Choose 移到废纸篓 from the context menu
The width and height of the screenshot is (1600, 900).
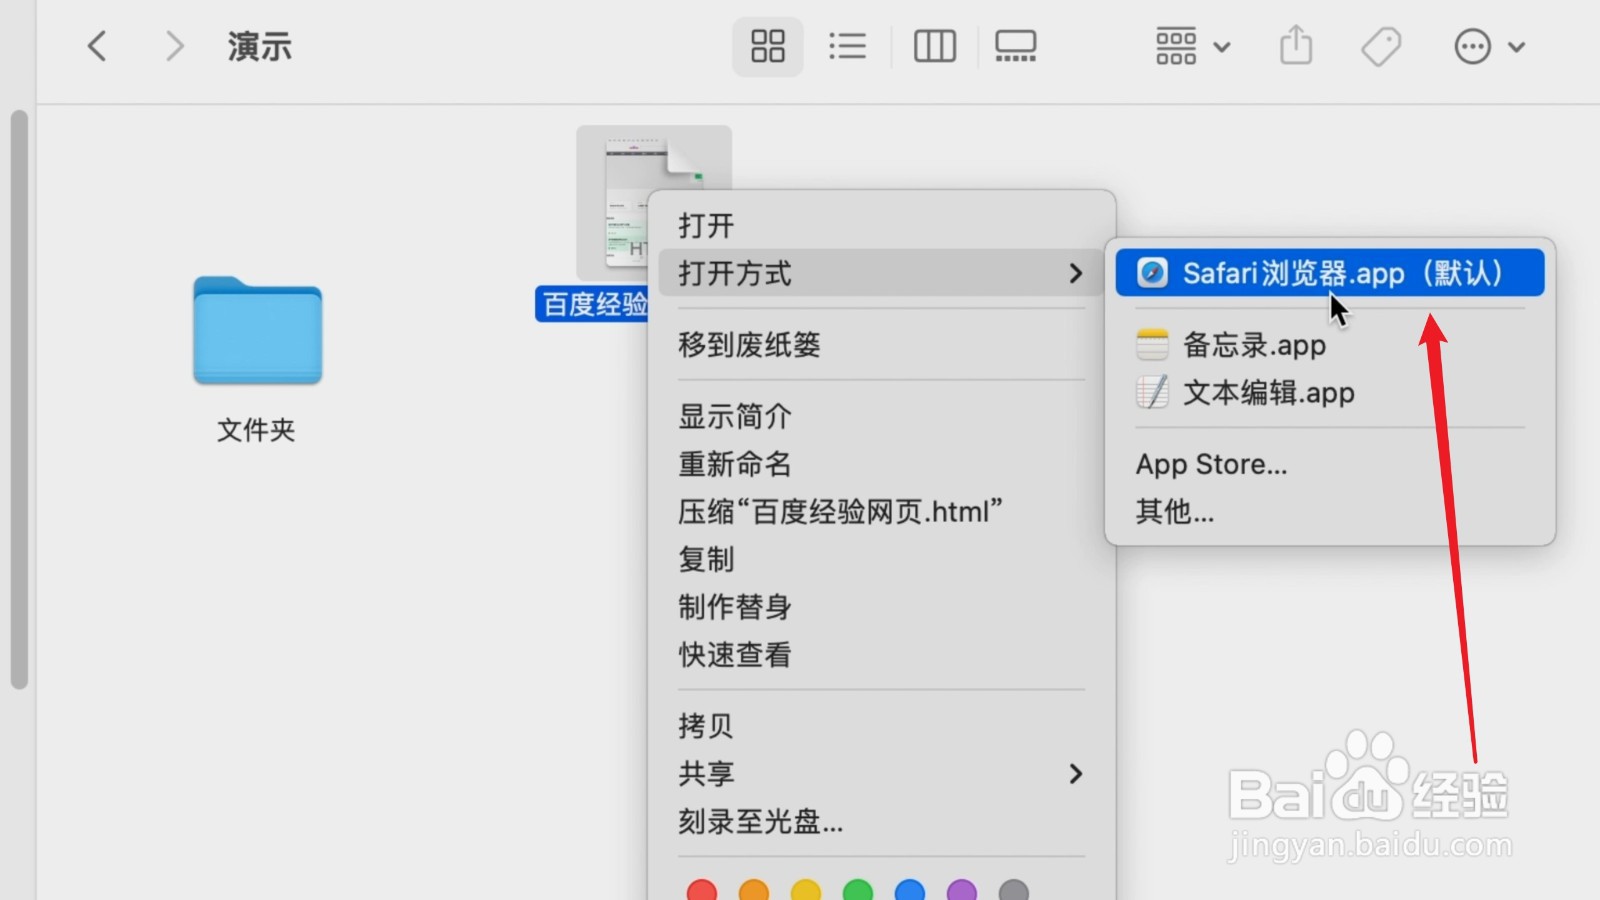[749, 344]
